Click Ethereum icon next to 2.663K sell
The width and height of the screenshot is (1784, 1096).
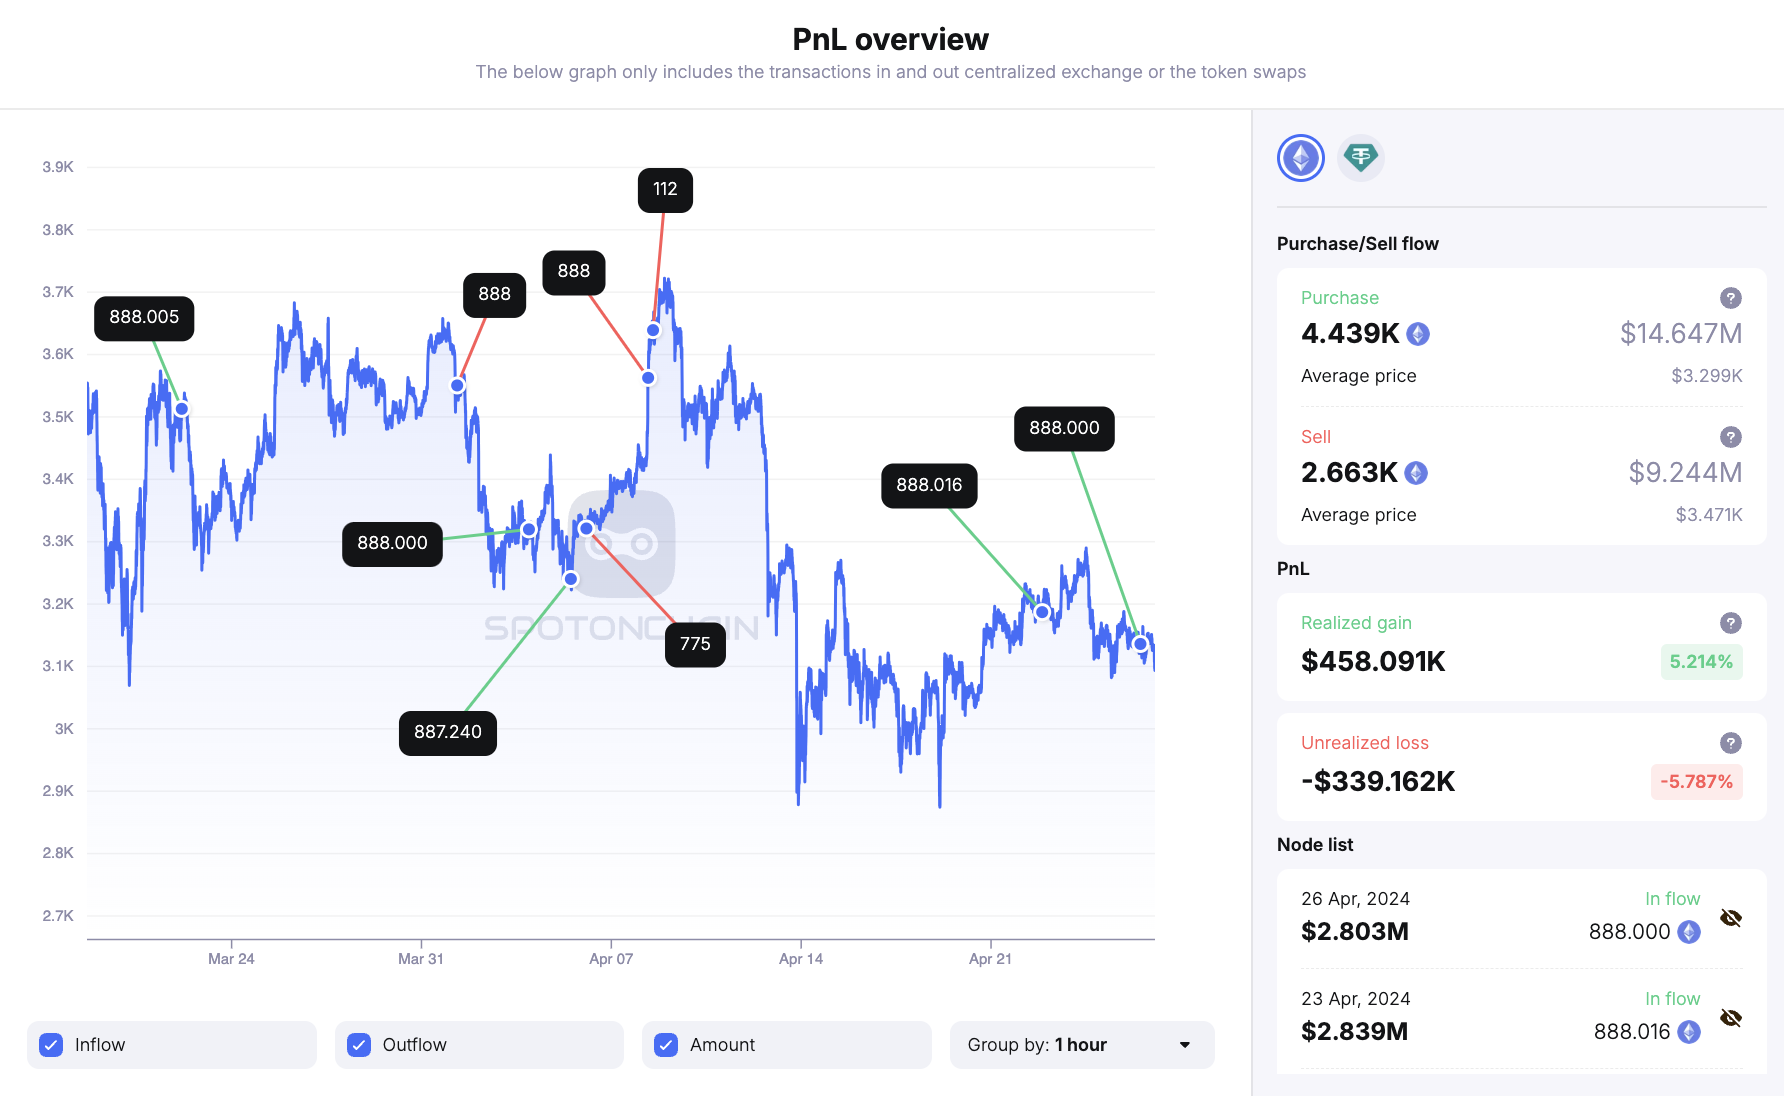coord(1416,473)
